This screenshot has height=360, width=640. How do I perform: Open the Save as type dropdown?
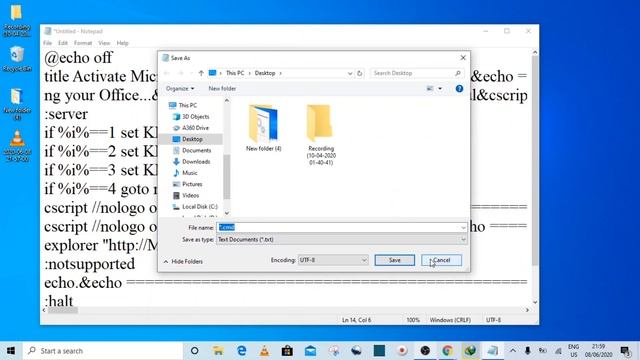pyautogui.click(x=342, y=240)
